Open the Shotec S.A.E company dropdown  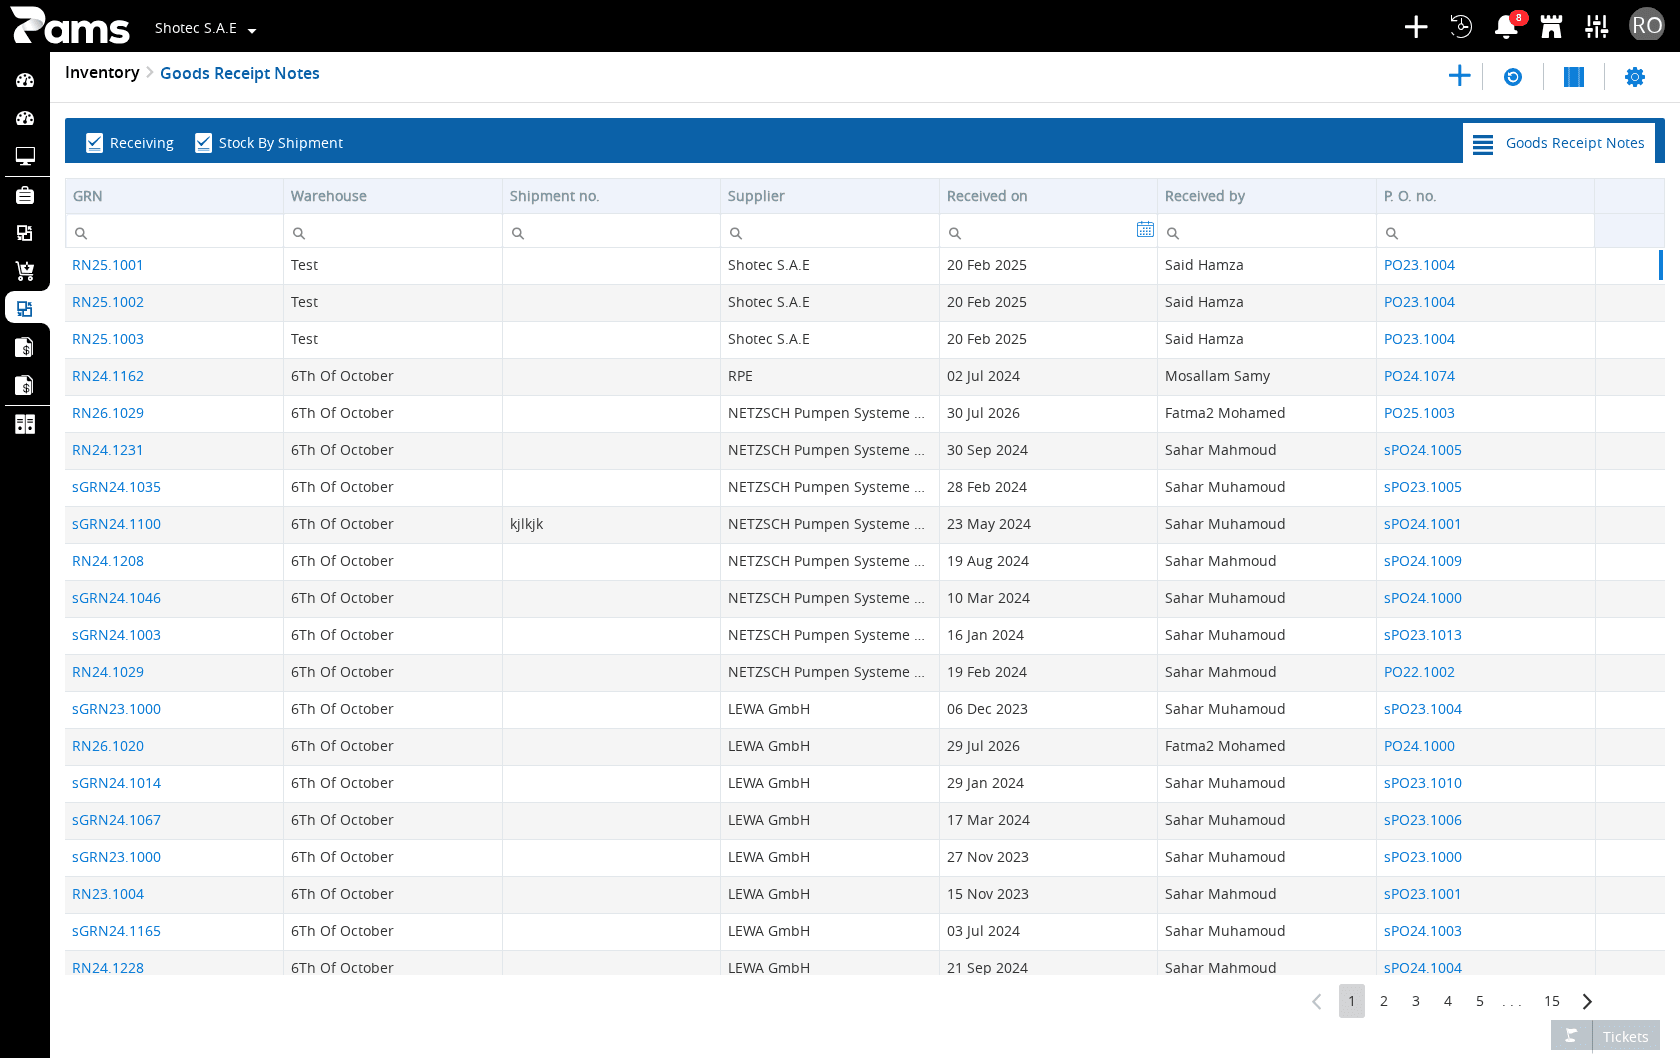[x=205, y=28]
